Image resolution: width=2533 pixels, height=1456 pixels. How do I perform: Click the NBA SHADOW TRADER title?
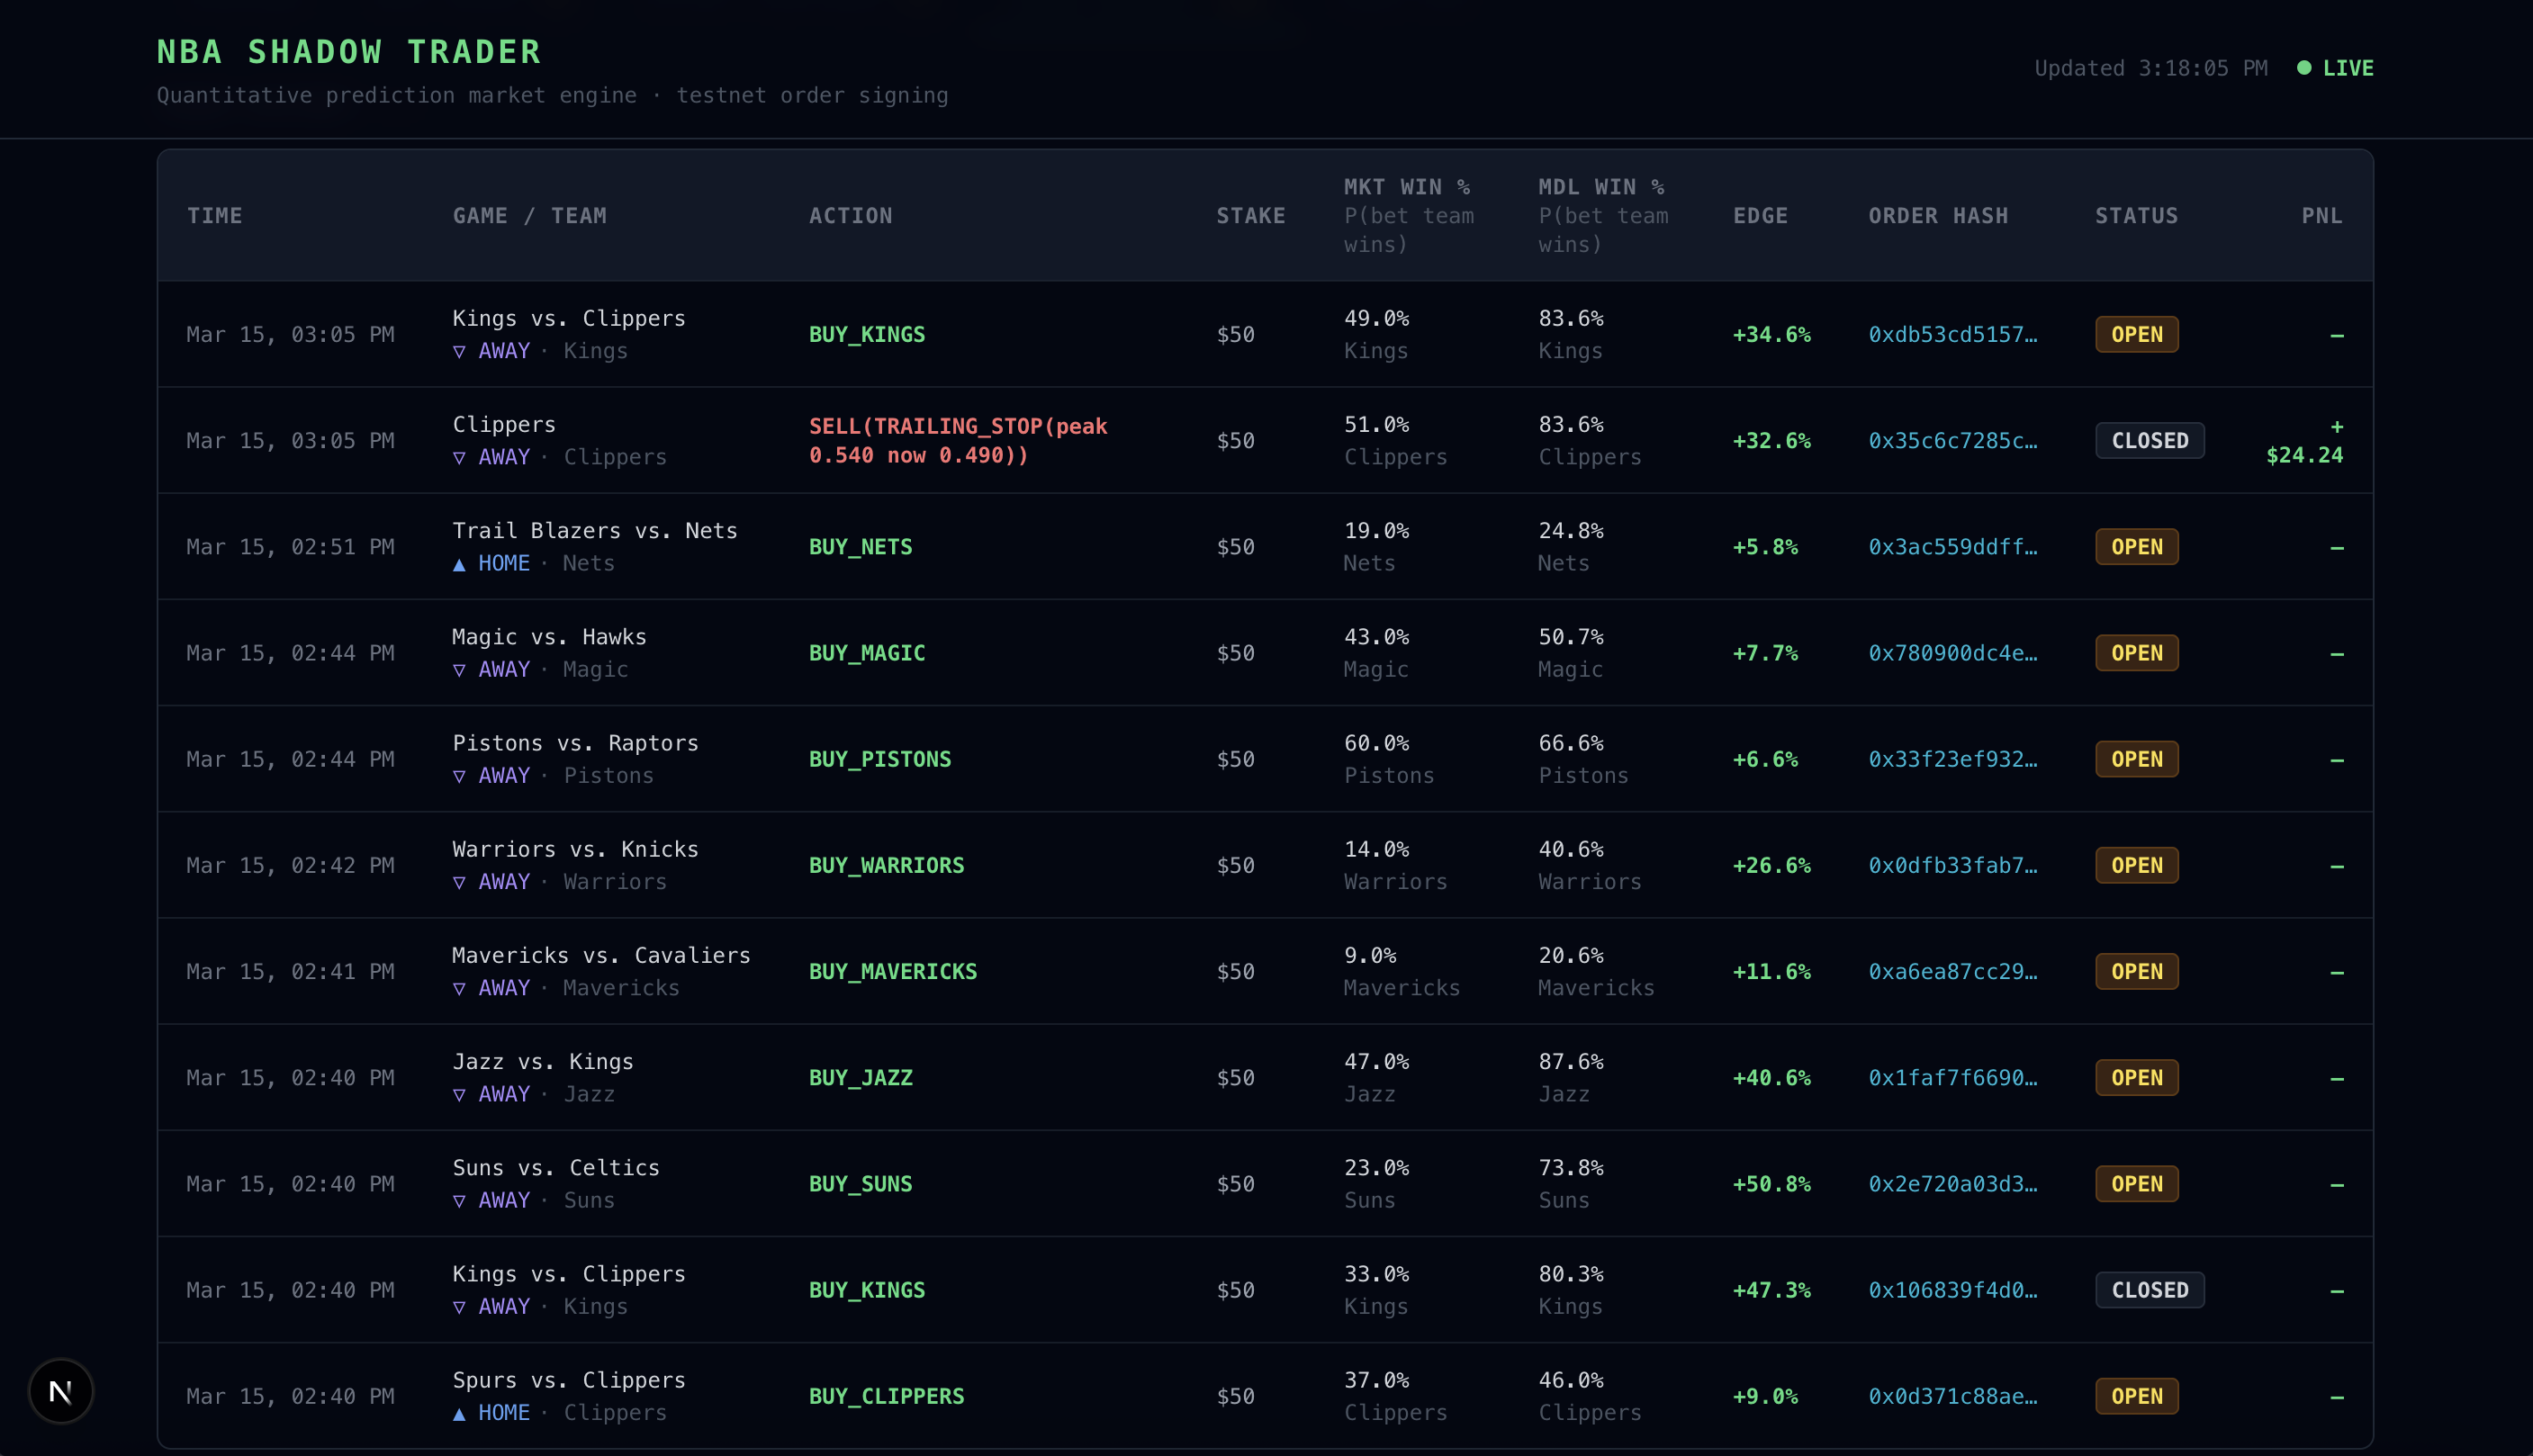tap(349, 52)
